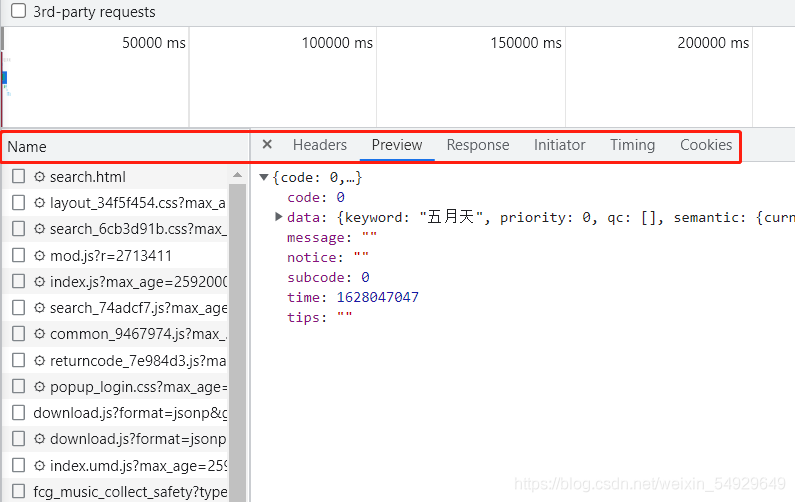
Task: Open the Cookies tab
Action: click(706, 145)
